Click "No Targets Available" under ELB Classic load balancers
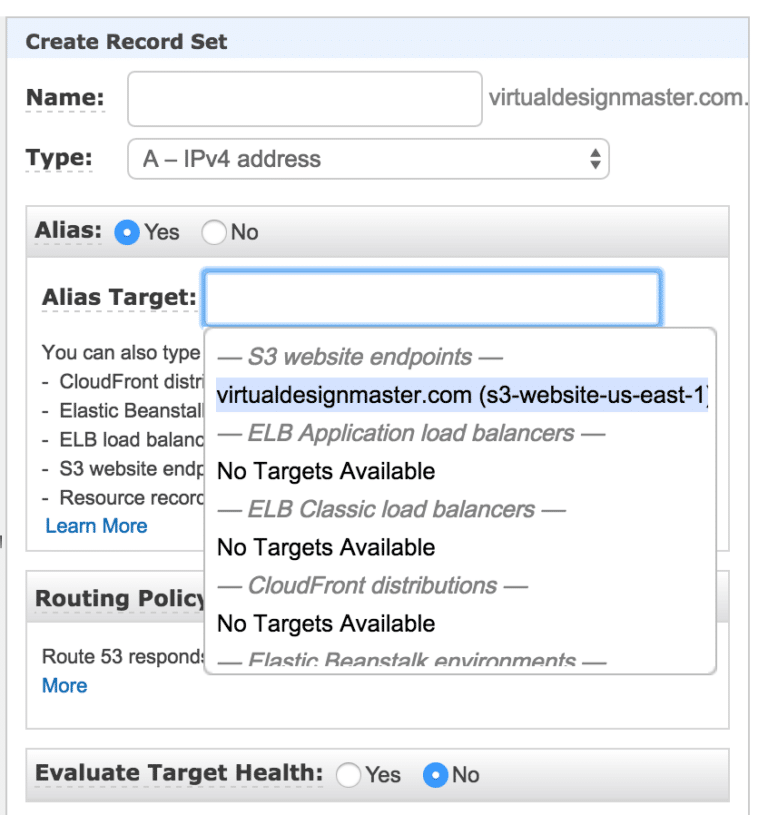 326,547
